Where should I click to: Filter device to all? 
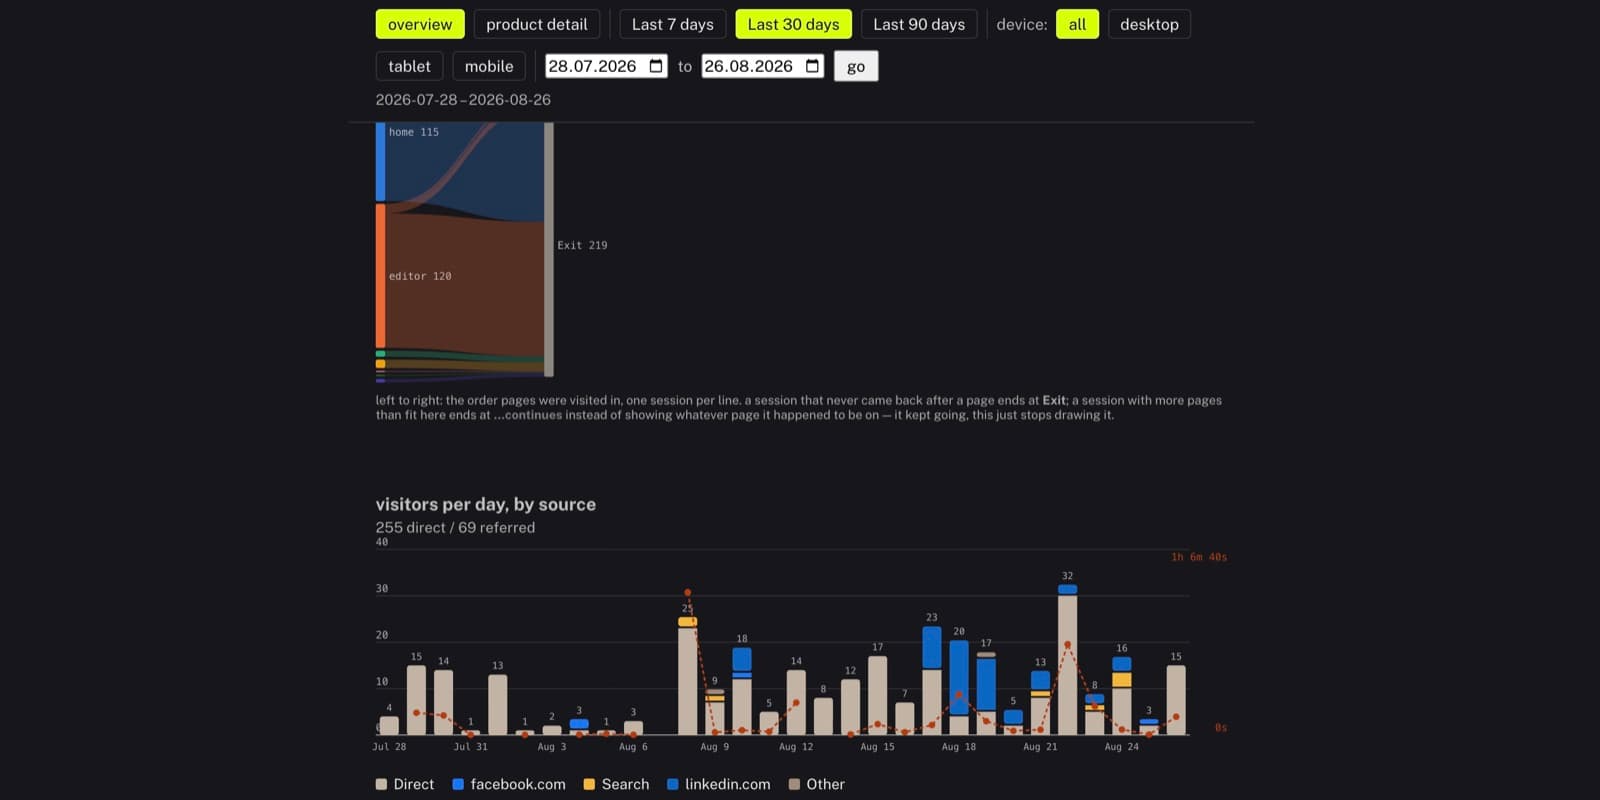[1077, 24]
